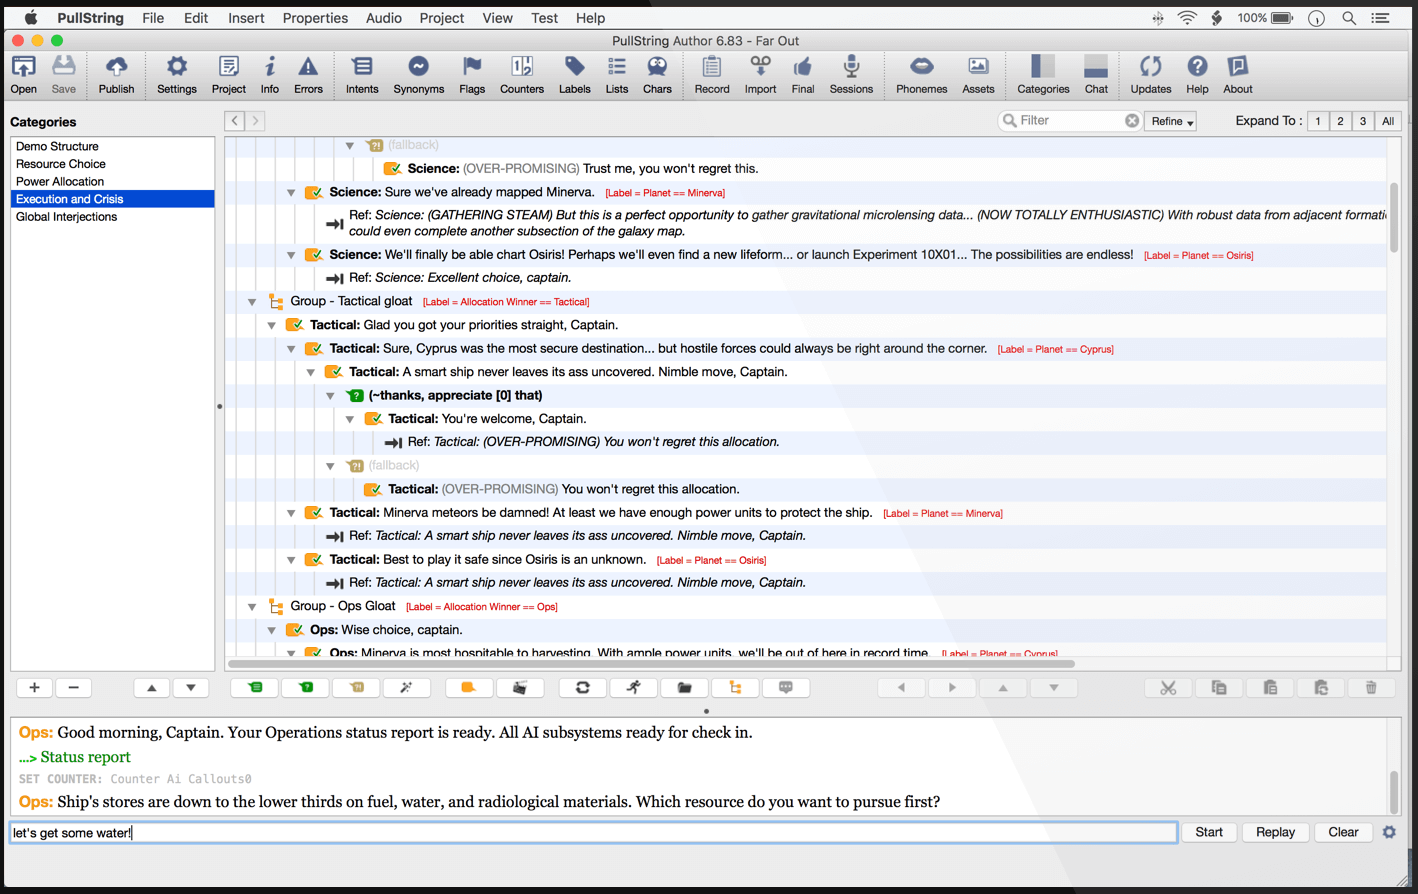Open the Insert menu
The width and height of the screenshot is (1418, 894).
(x=246, y=18)
